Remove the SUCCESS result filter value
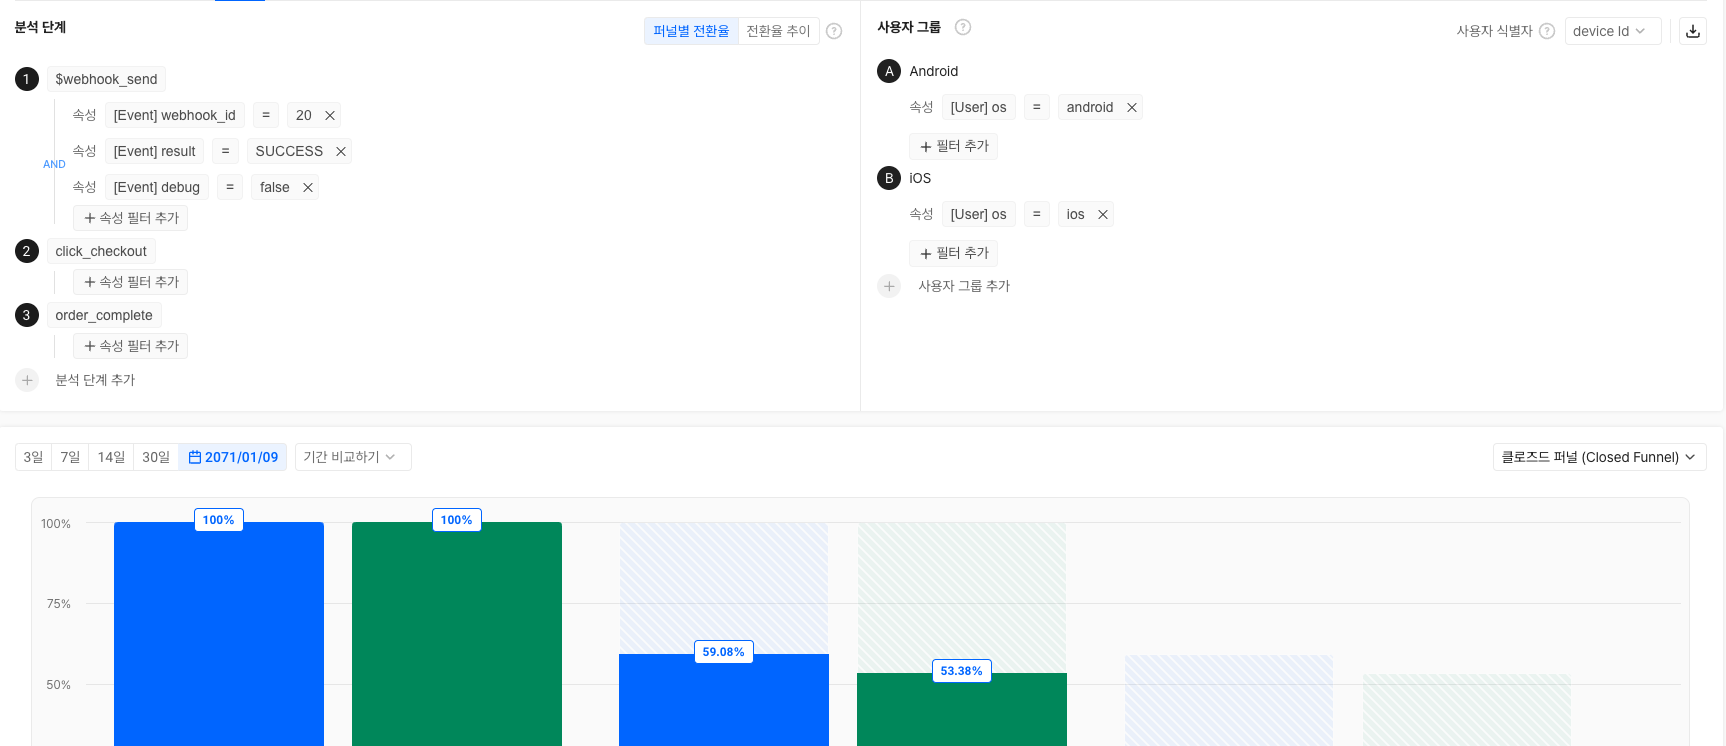The height and width of the screenshot is (746, 1726). coord(341,151)
